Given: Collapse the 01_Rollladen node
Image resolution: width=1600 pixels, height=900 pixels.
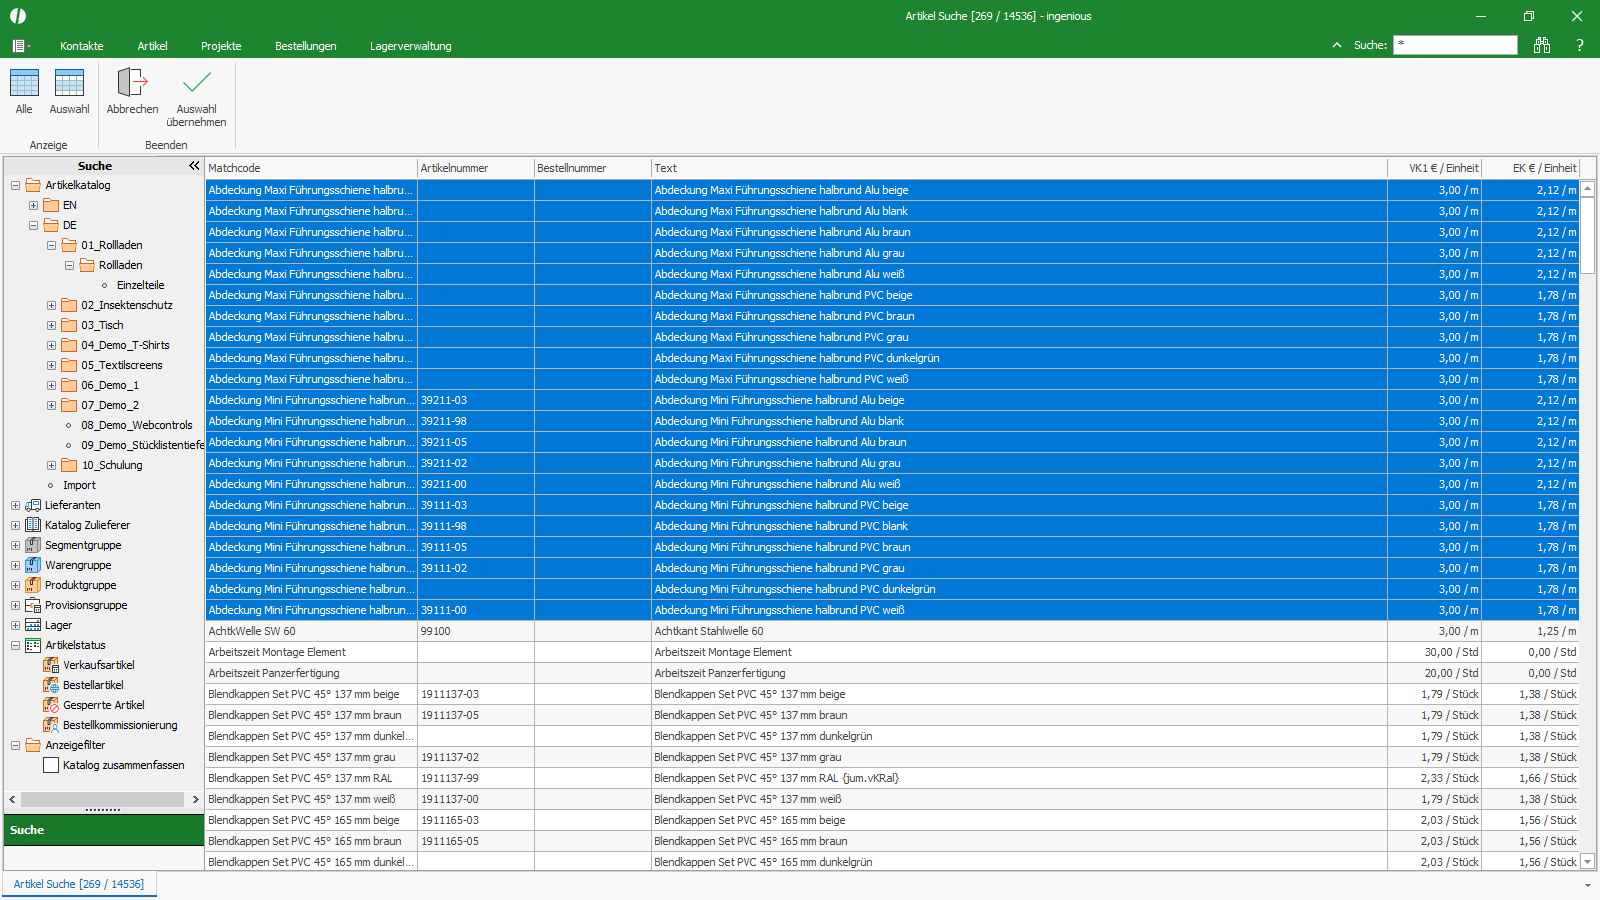Looking at the screenshot, I should click(x=51, y=245).
